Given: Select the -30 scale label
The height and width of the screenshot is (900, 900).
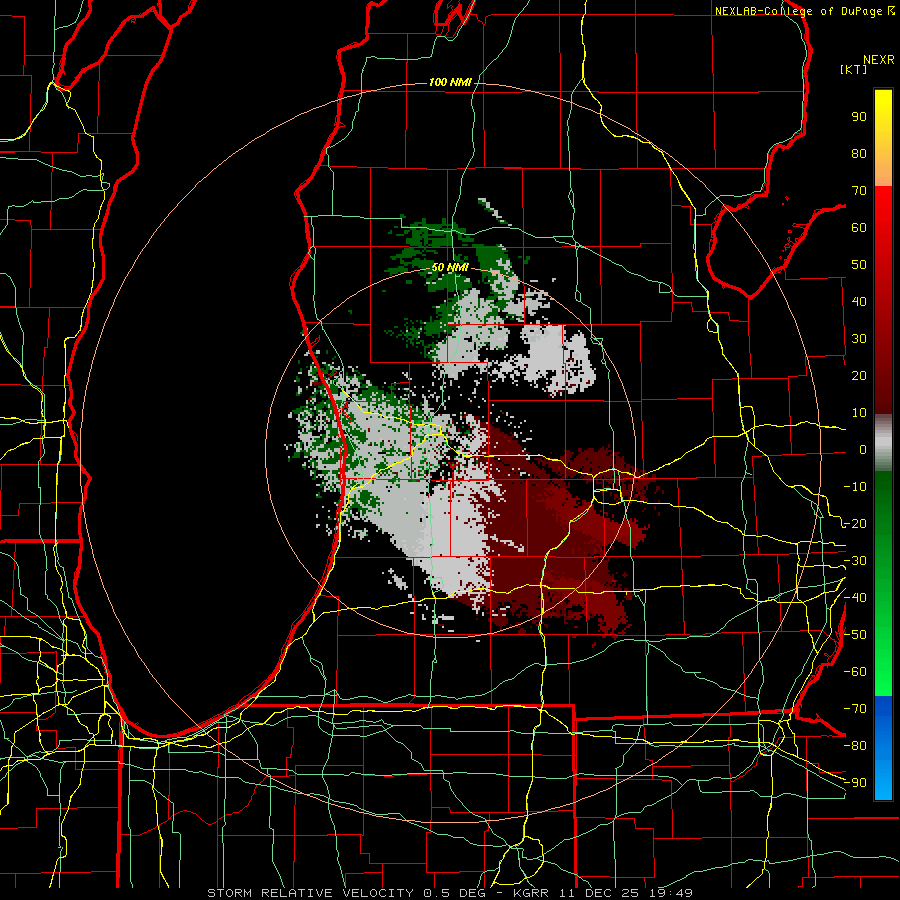Looking at the screenshot, I should point(855,561).
